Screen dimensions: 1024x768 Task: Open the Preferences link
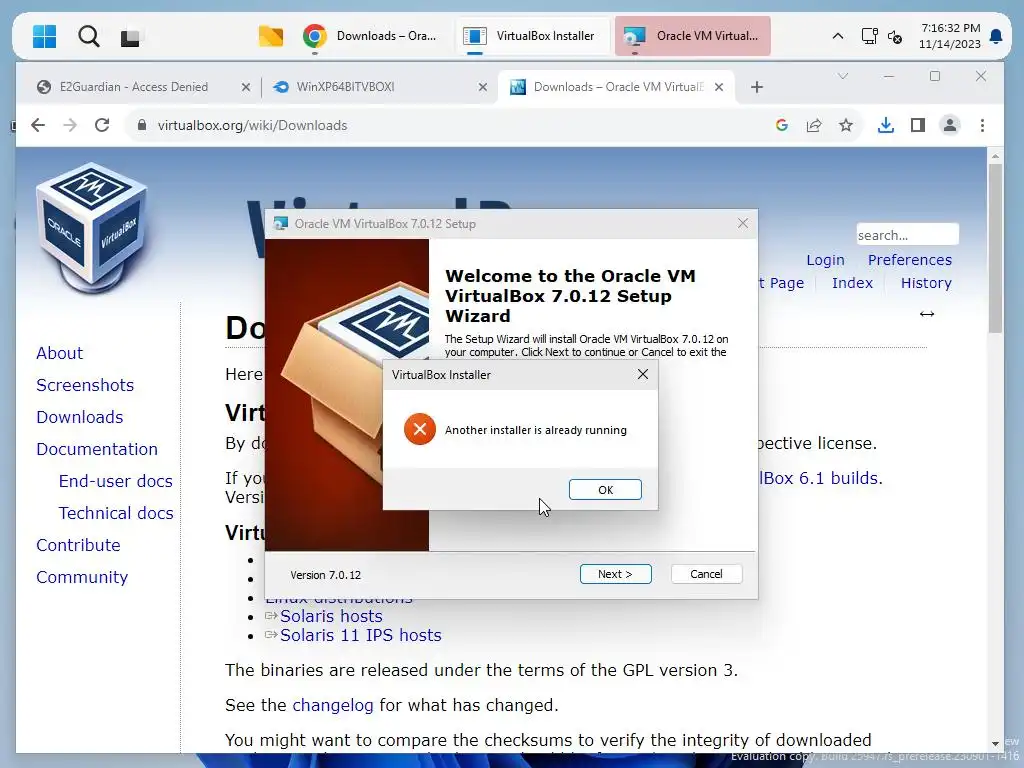coord(909,260)
